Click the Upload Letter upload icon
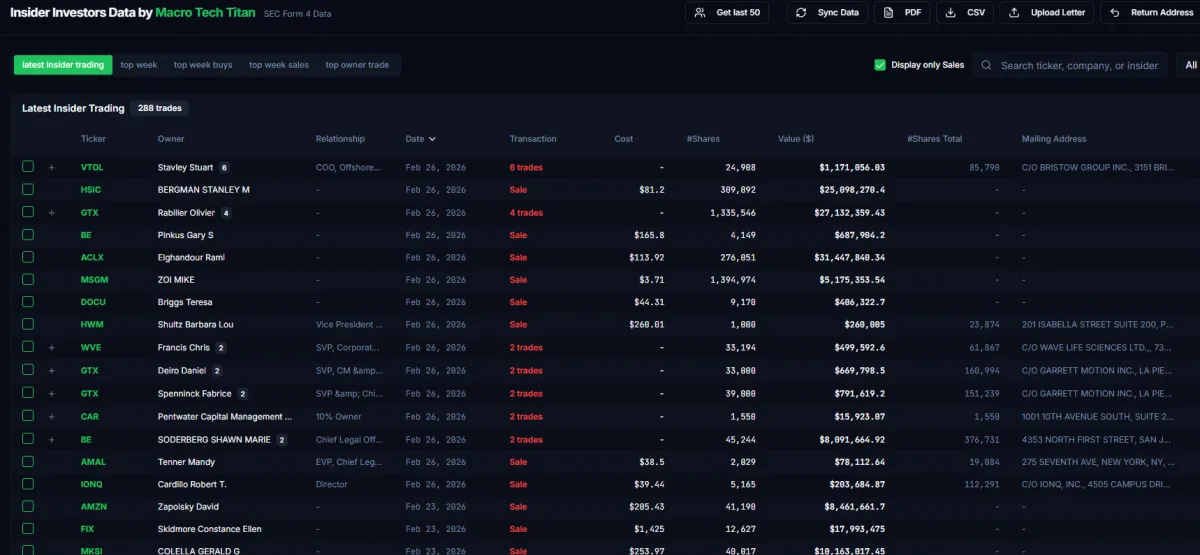The width and height of the screenshot is (1200, 555). [x=1014, y=13]
